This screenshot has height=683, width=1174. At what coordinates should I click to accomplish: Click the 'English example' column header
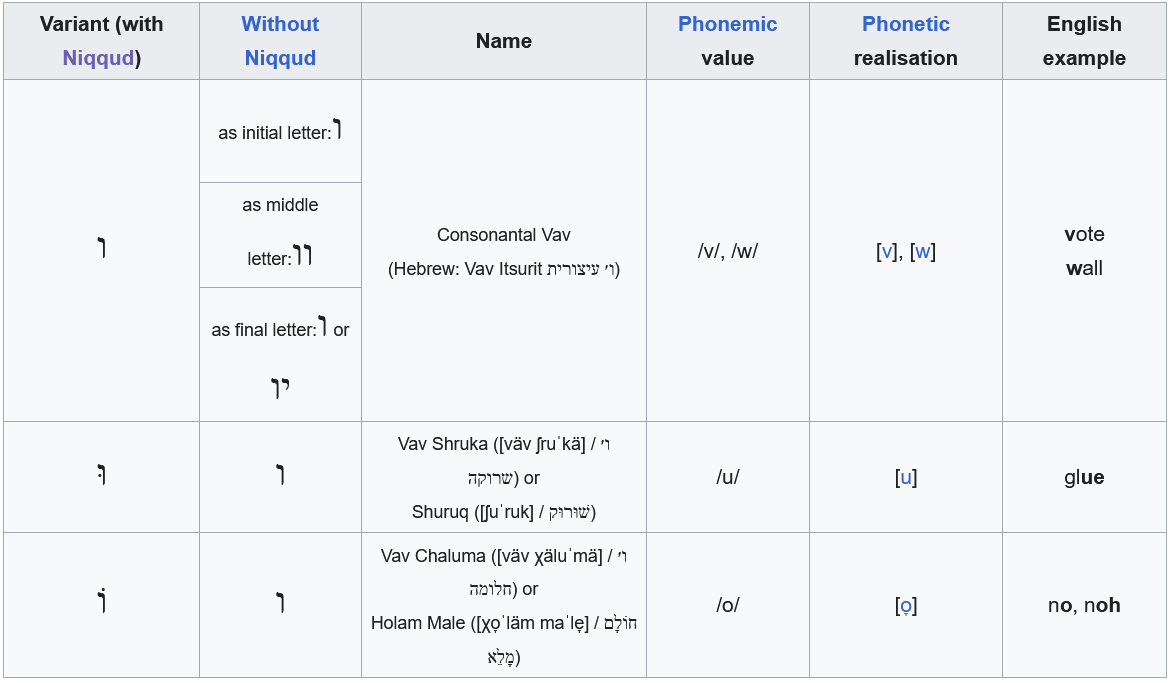[x=1084, y=41]
